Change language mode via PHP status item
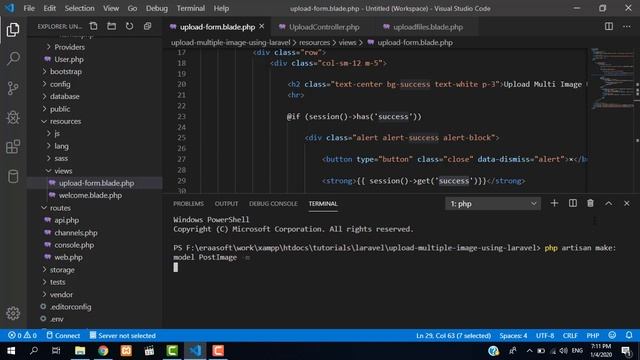Screen dimensions: 640x360 click(593, 336)
